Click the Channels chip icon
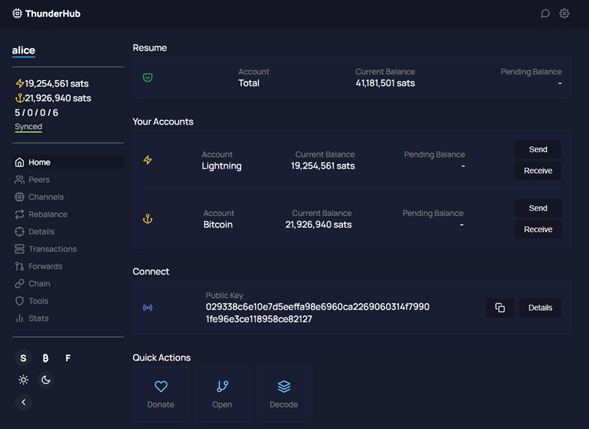This screenshot has width=589, height=429. 20,197
